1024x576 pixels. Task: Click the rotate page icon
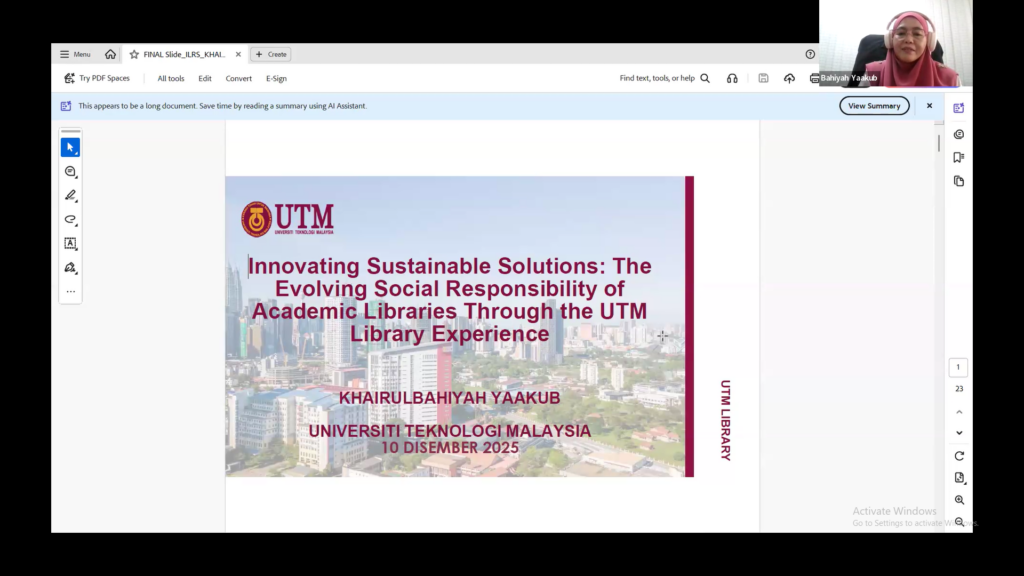click(959, 456)
